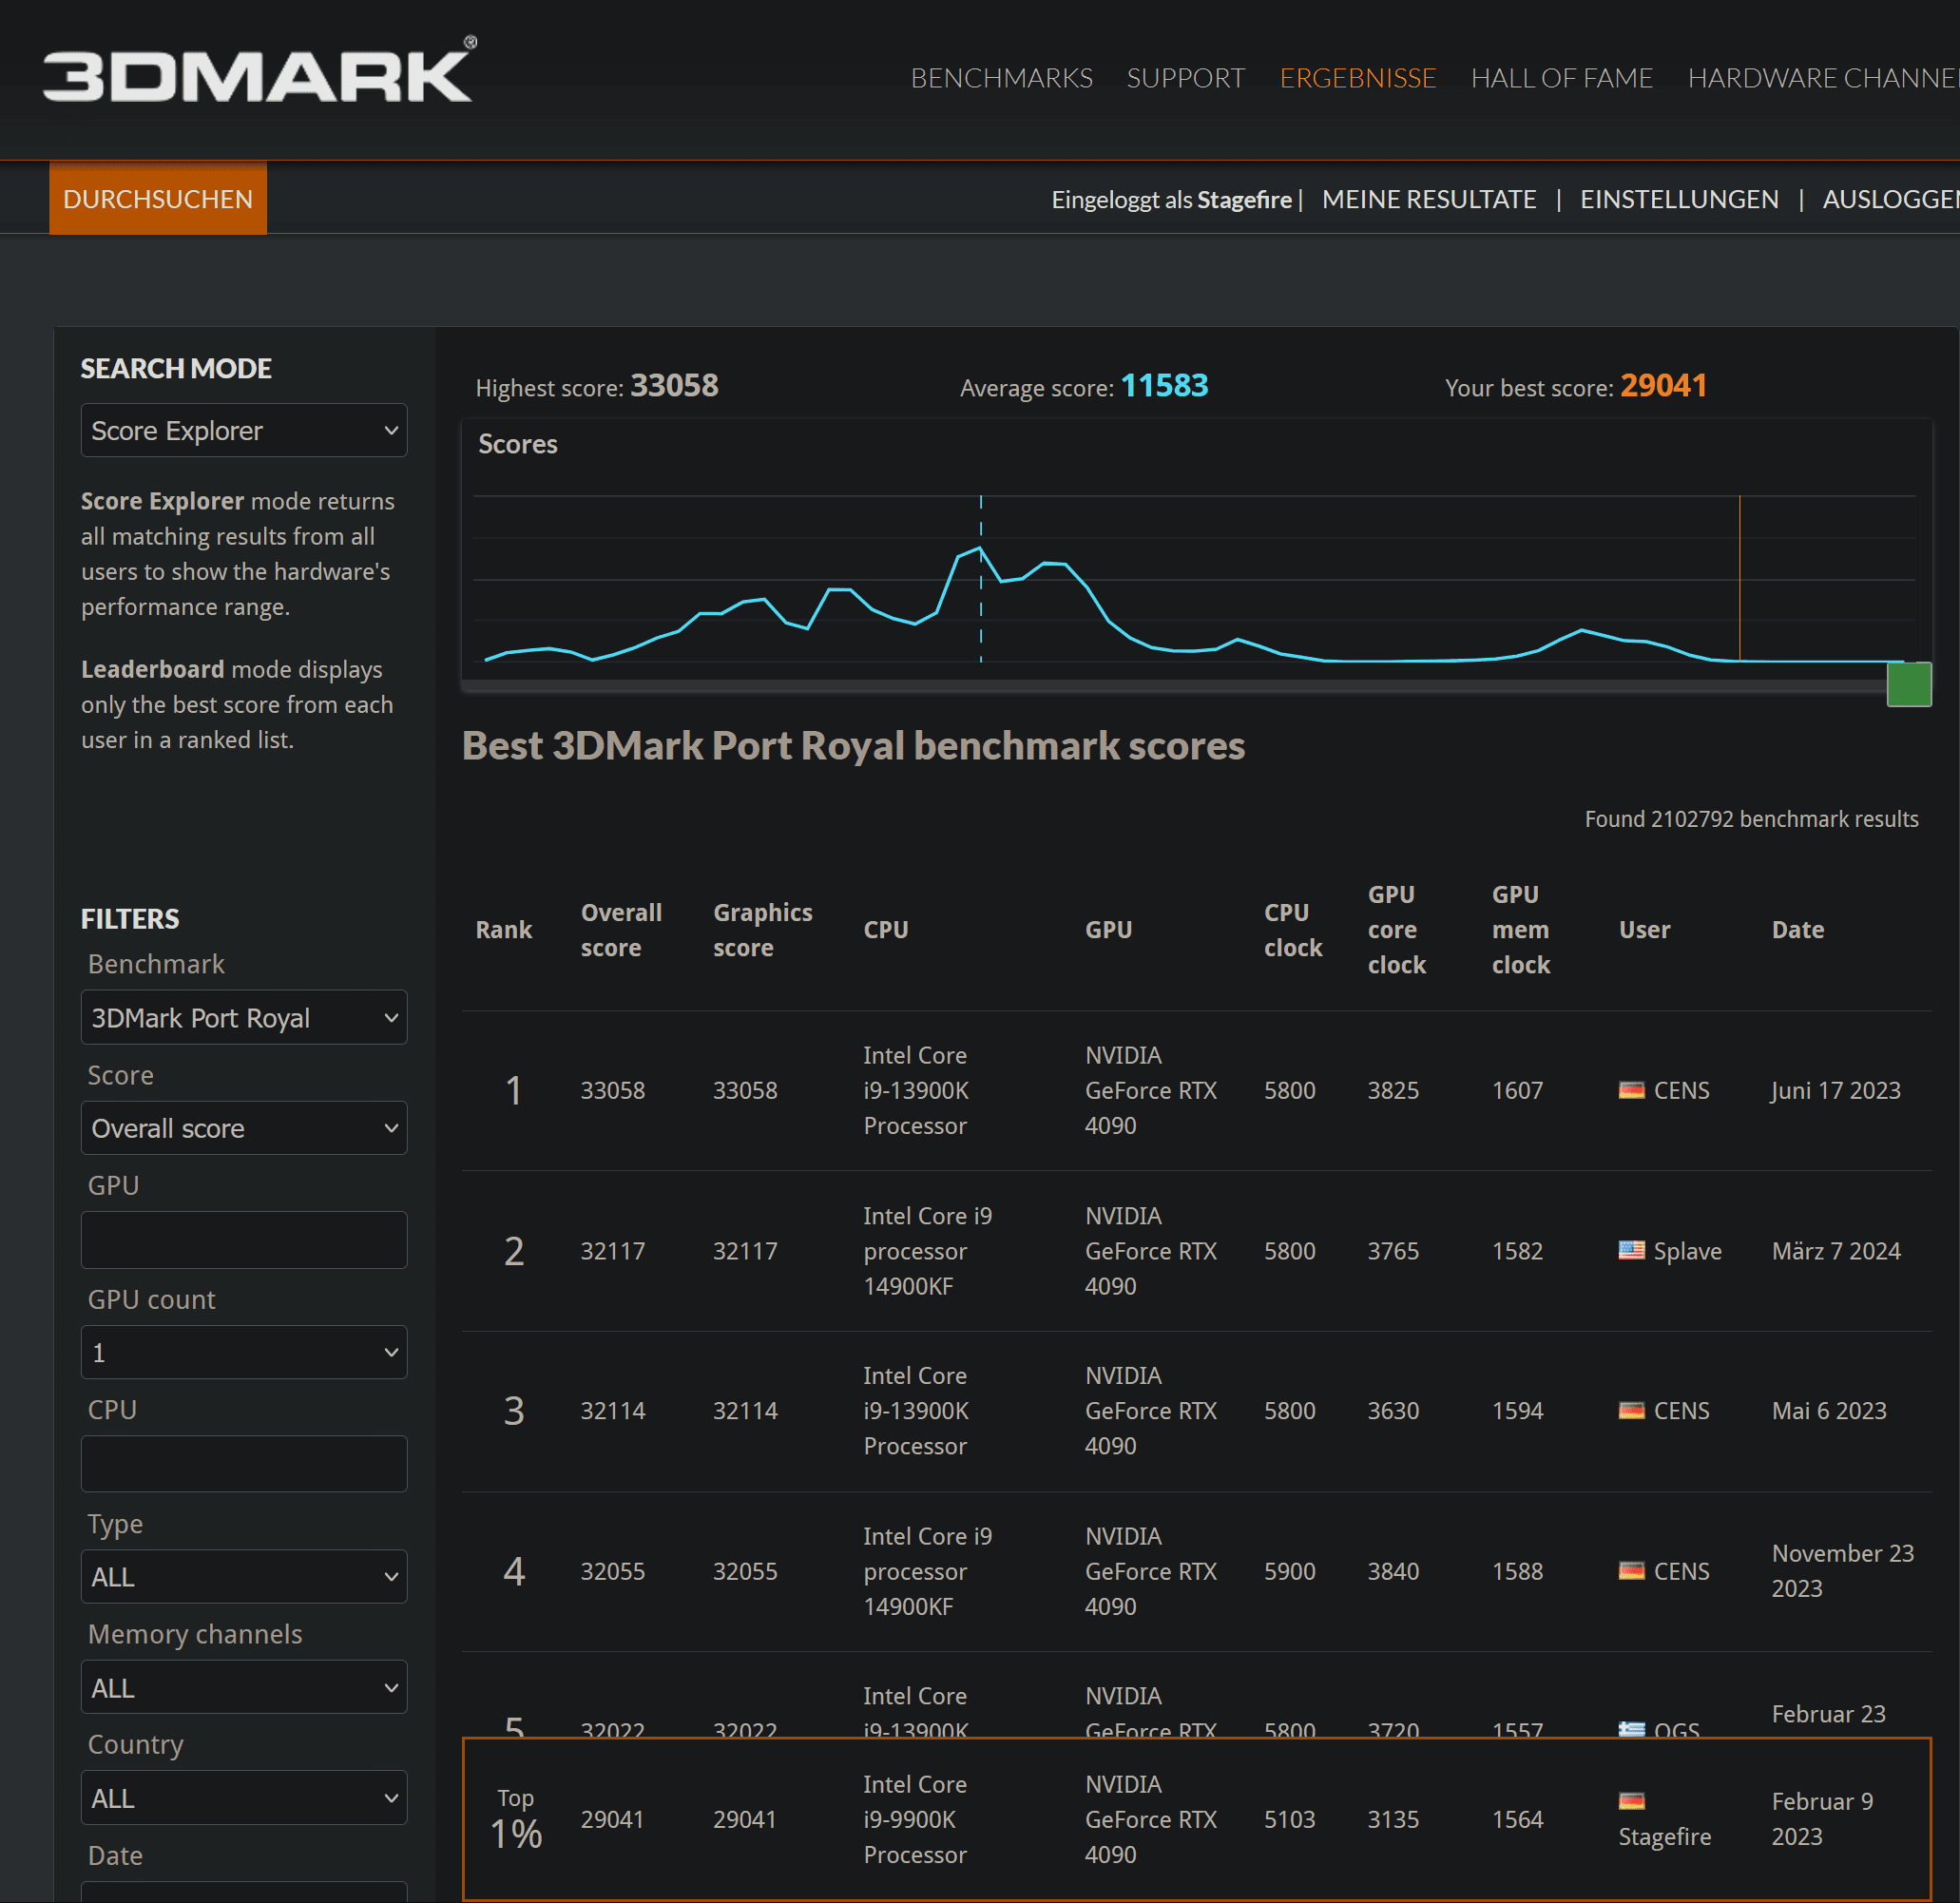
Task: Click the US flag beside Splave
Action: (x=1631, y=1250)
